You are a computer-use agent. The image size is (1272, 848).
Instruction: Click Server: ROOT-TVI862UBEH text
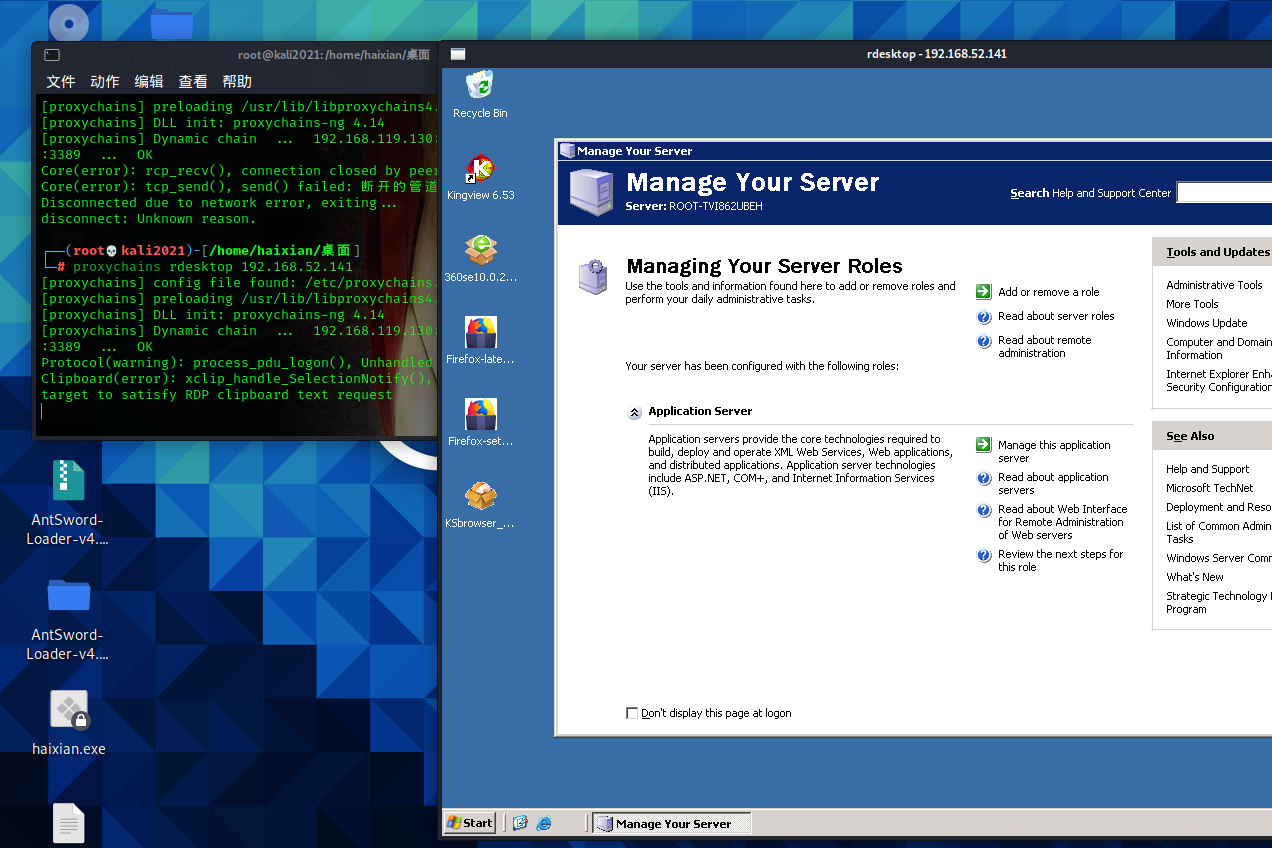pyautogui.click(x=694, y=206)
